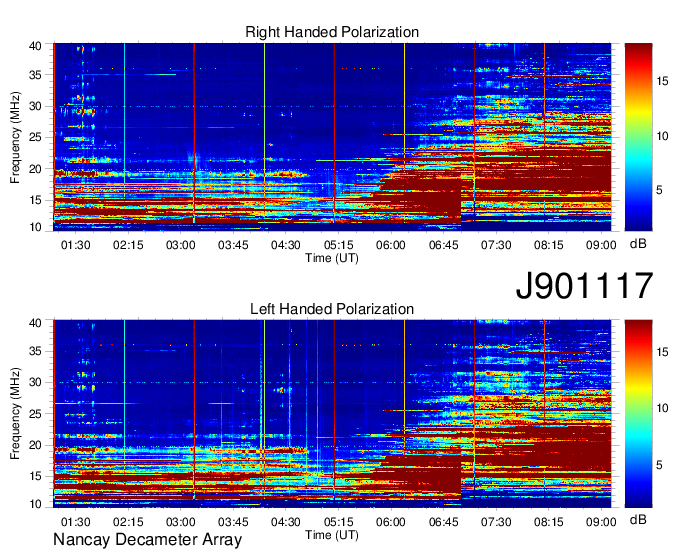This screenshot has height=552, width=680.
Task: Click the '15' value on top colorbar scale
Action: 662,81
